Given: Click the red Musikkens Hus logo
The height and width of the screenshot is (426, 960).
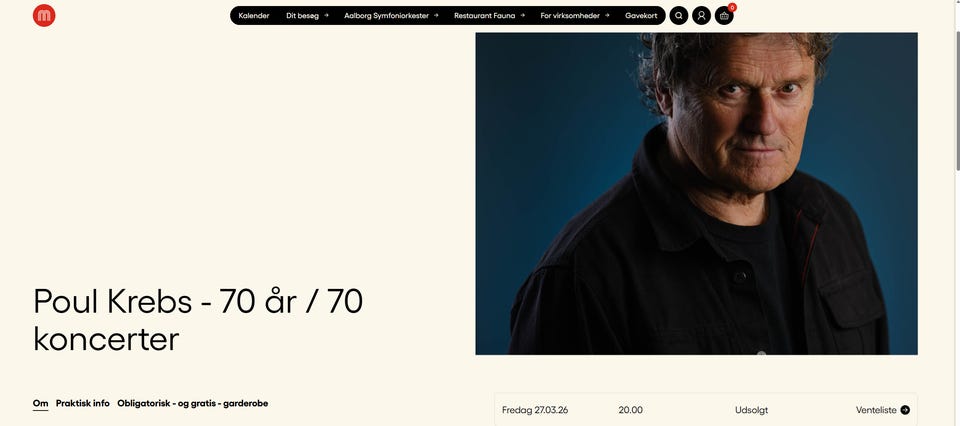Looking at the screenshot, I should 44,15.
